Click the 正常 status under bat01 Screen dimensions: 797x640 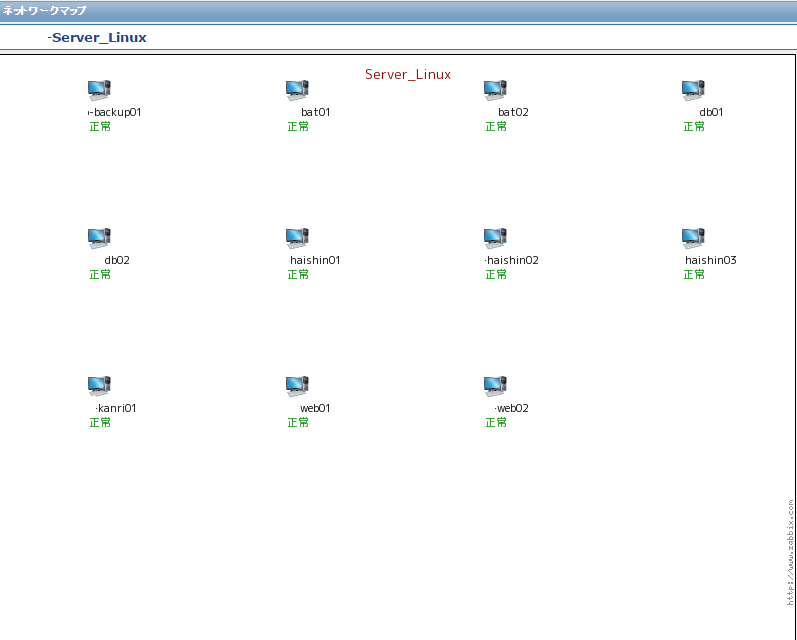(x=298, y=127)
